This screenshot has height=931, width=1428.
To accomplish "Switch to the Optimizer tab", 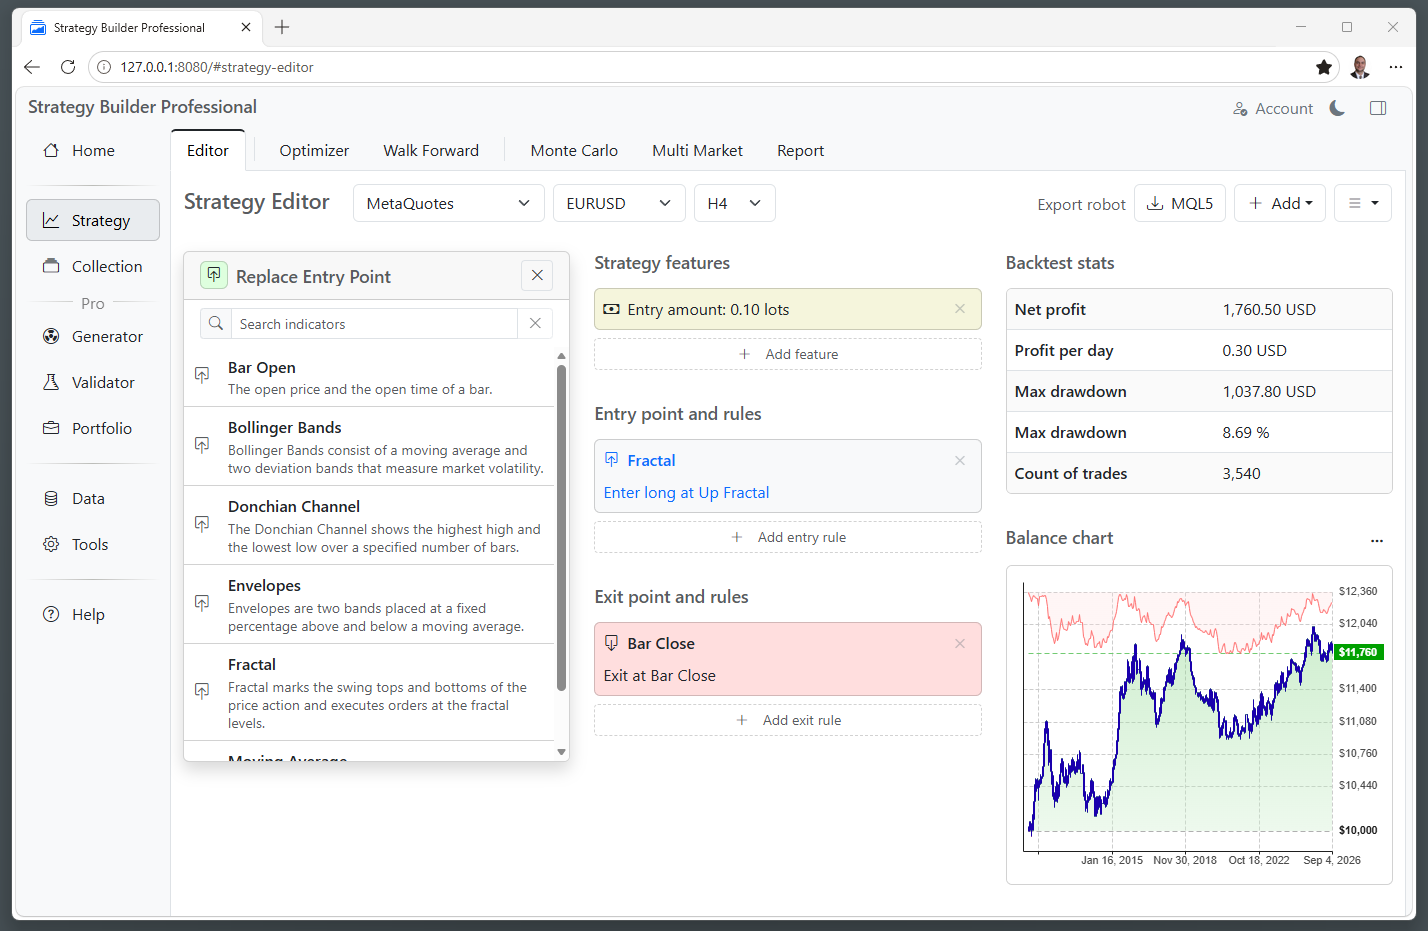I will (314, 150).
